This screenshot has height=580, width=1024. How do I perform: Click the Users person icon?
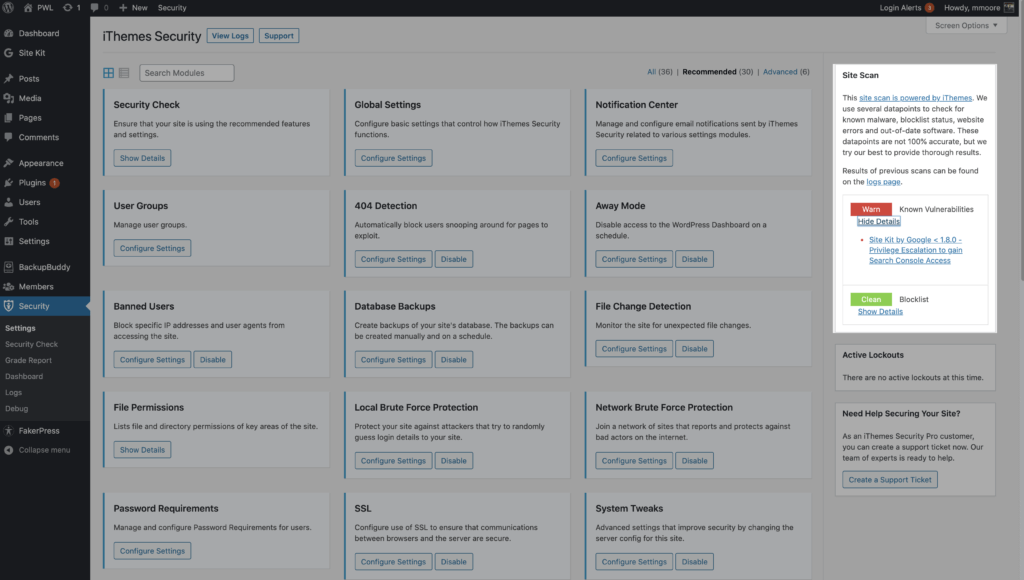[x=8, y=202]
